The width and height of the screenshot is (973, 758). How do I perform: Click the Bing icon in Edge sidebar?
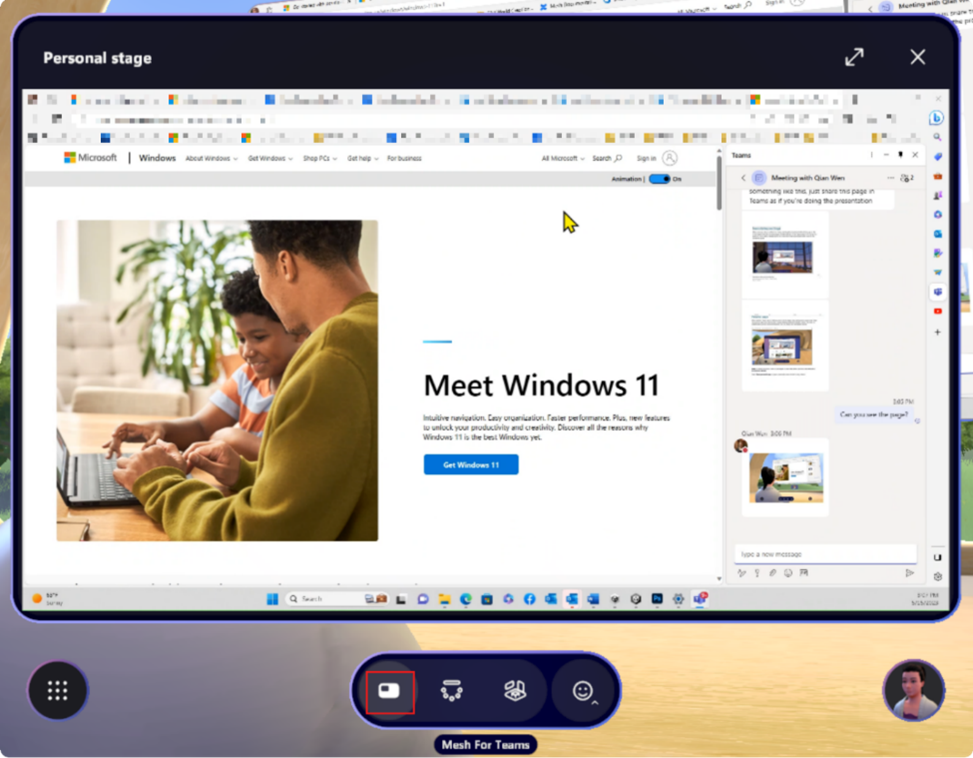937,118
